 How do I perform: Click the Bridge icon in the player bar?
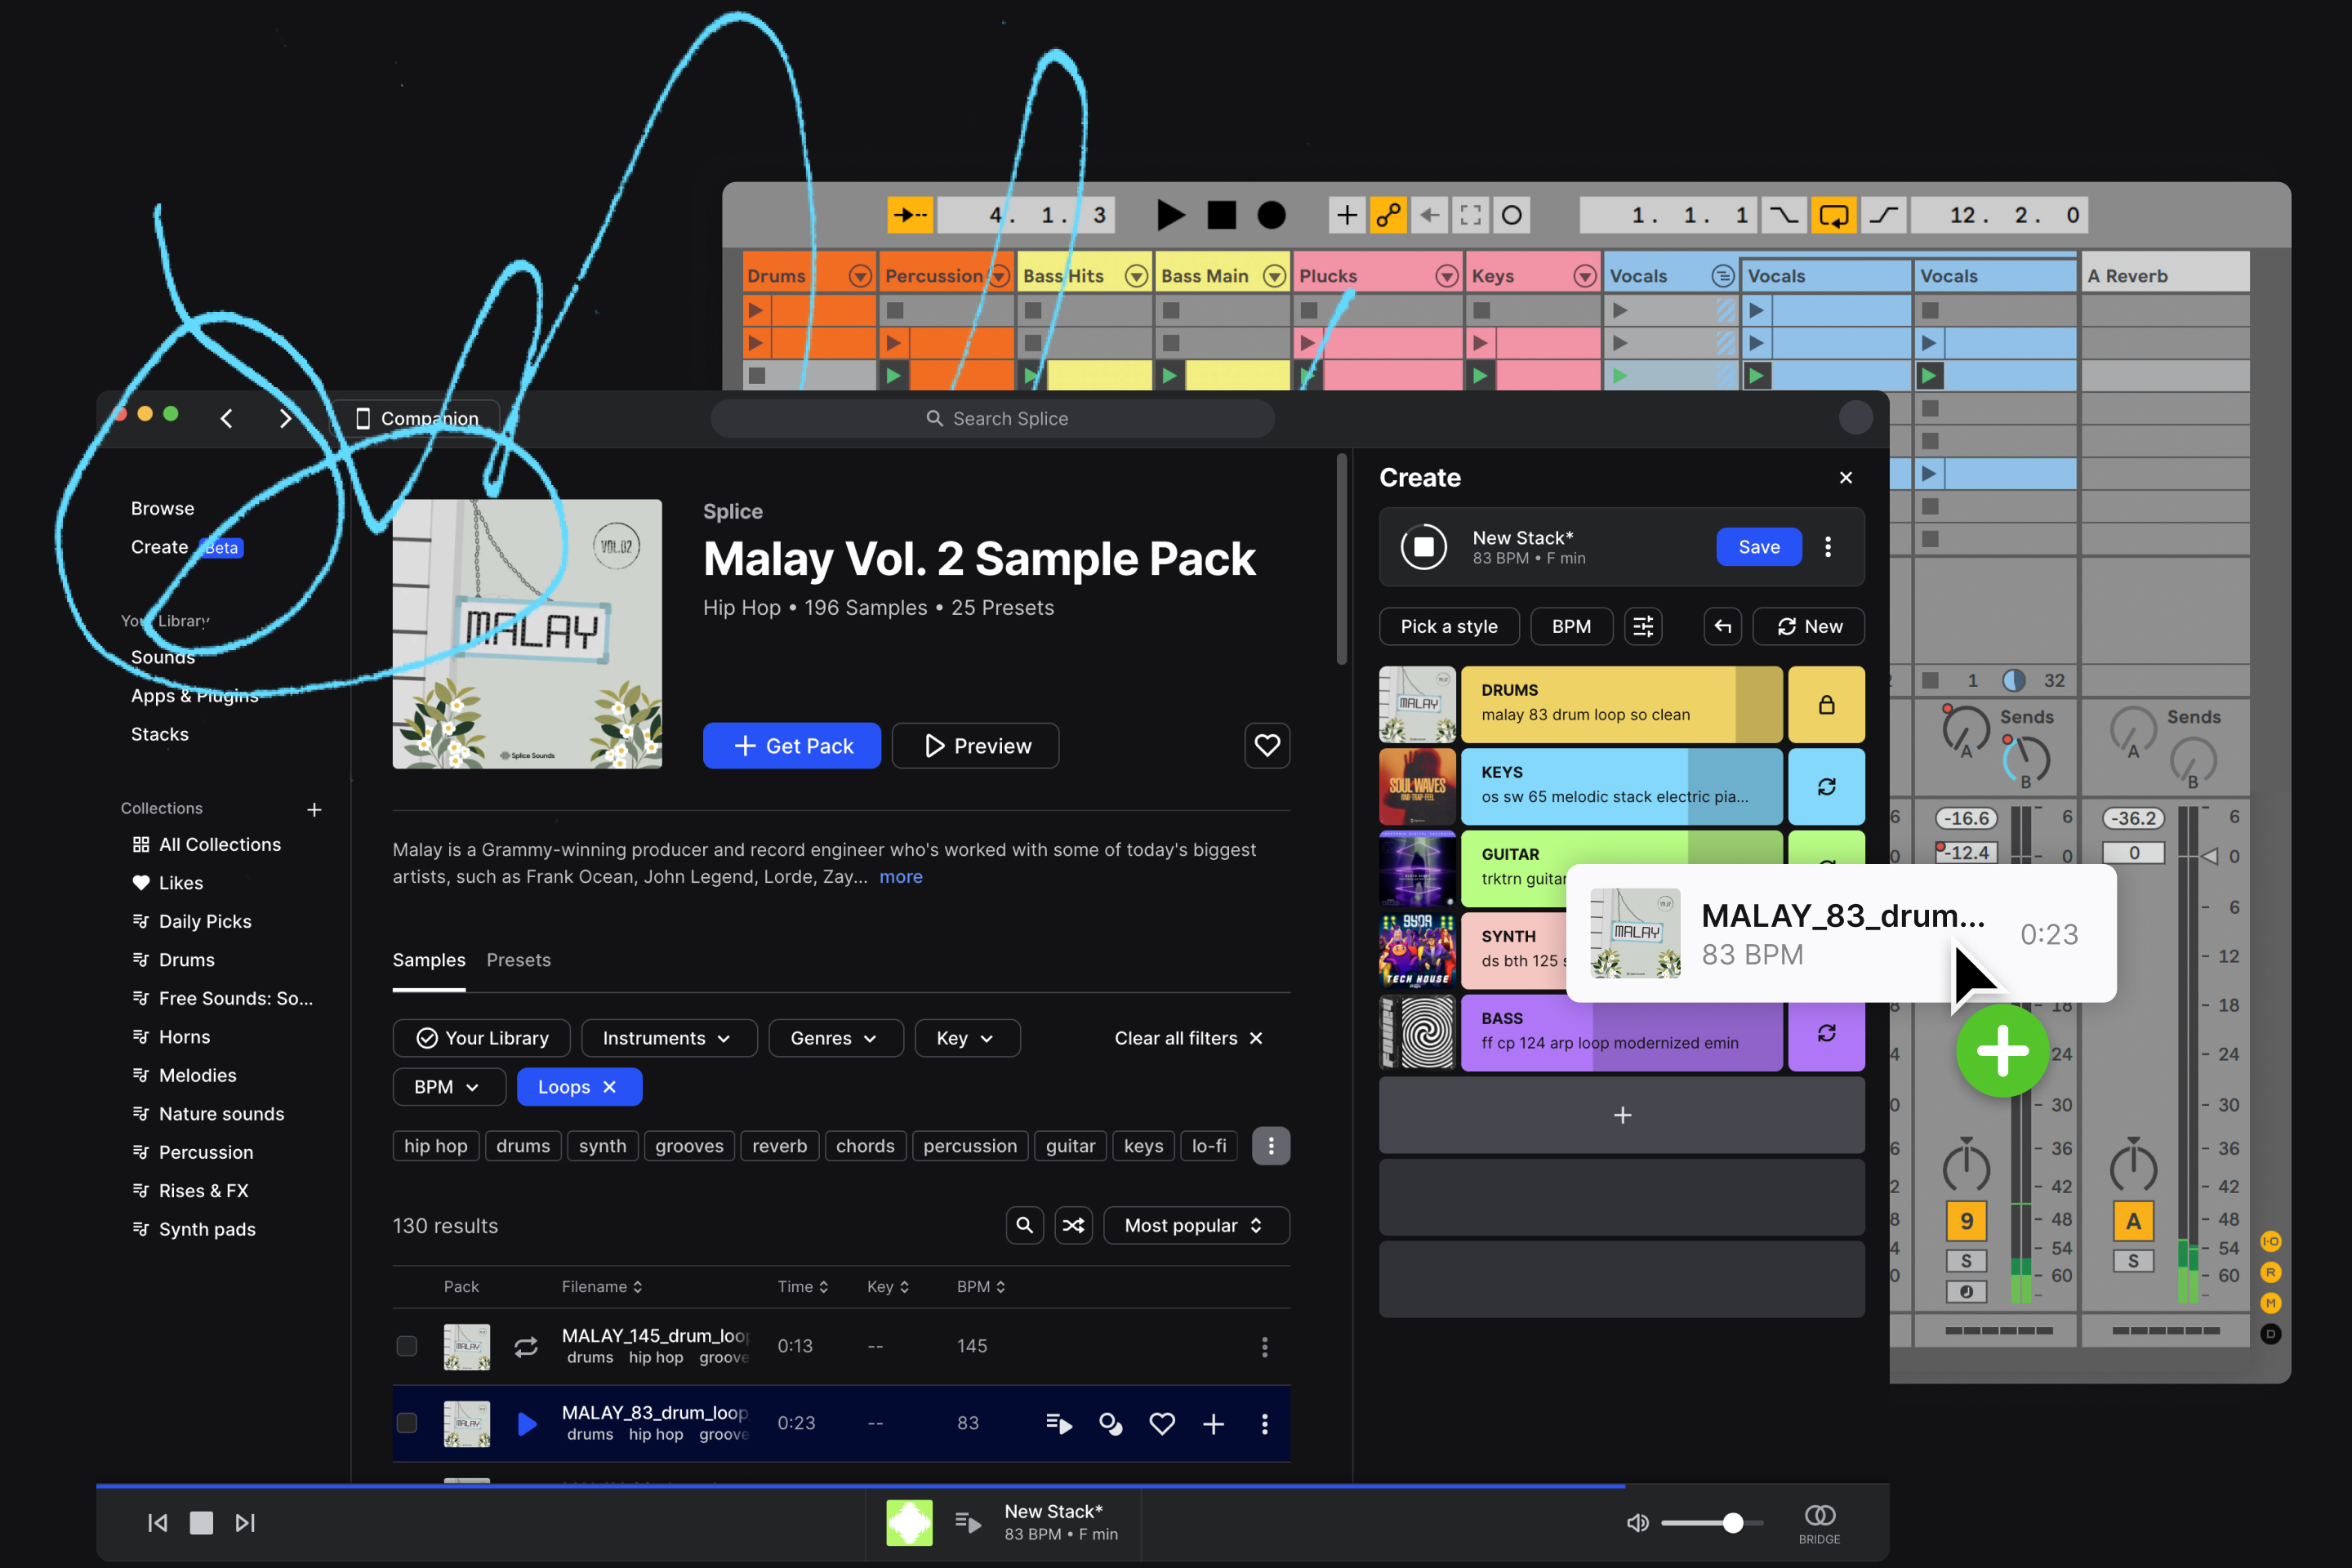click(x=1819, y=1523)
